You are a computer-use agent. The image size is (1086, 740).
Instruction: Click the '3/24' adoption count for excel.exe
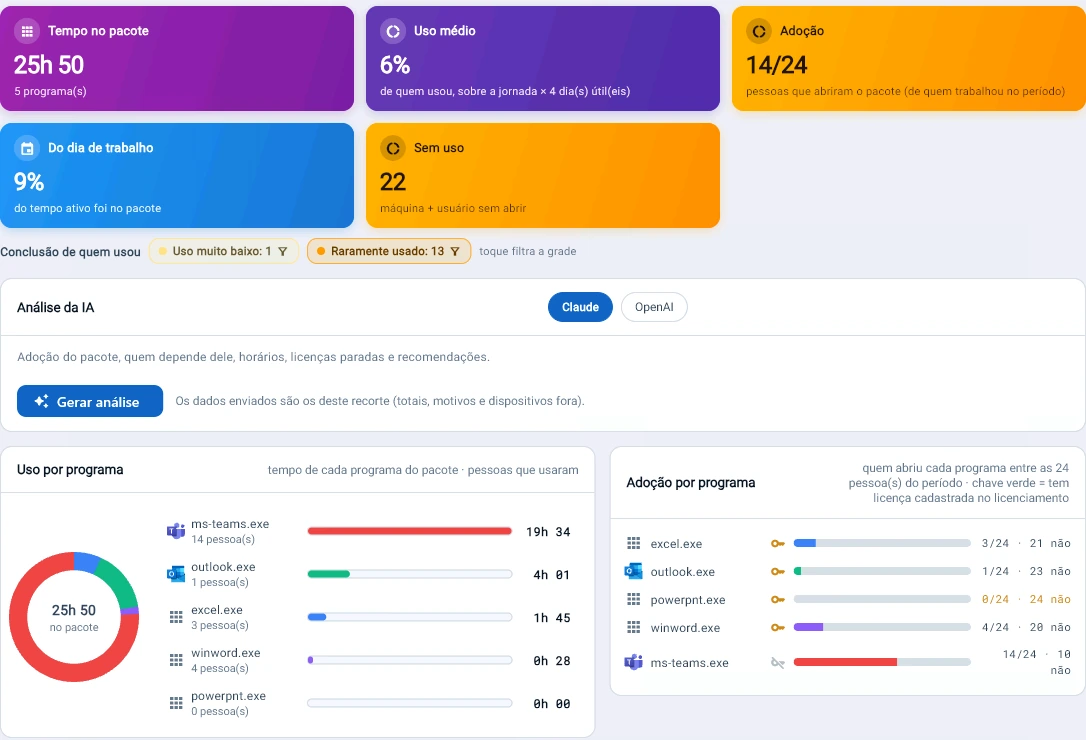tap(995, 543)
